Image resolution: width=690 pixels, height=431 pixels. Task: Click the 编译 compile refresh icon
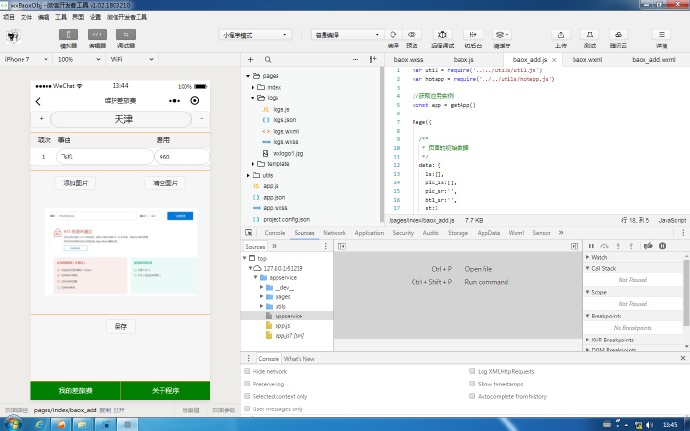(x=393, y=34)
